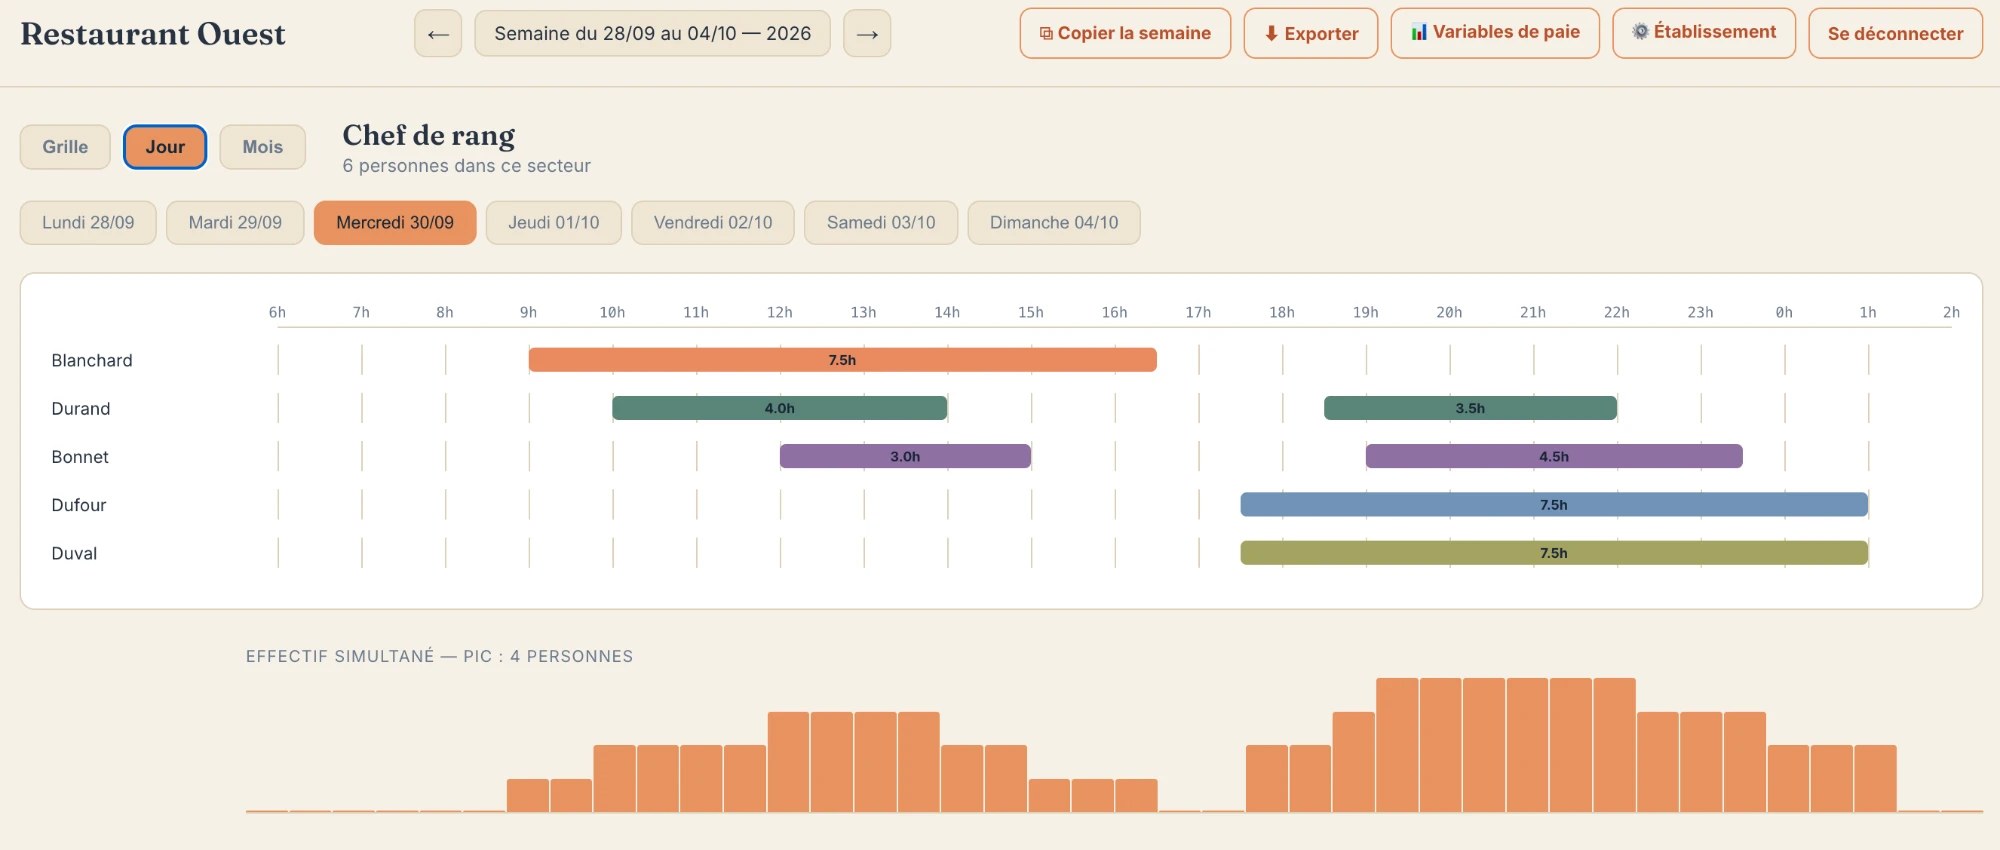Click the 6 personnes dans ce secteur text
2000x850 pixels.
click(466, 165)
